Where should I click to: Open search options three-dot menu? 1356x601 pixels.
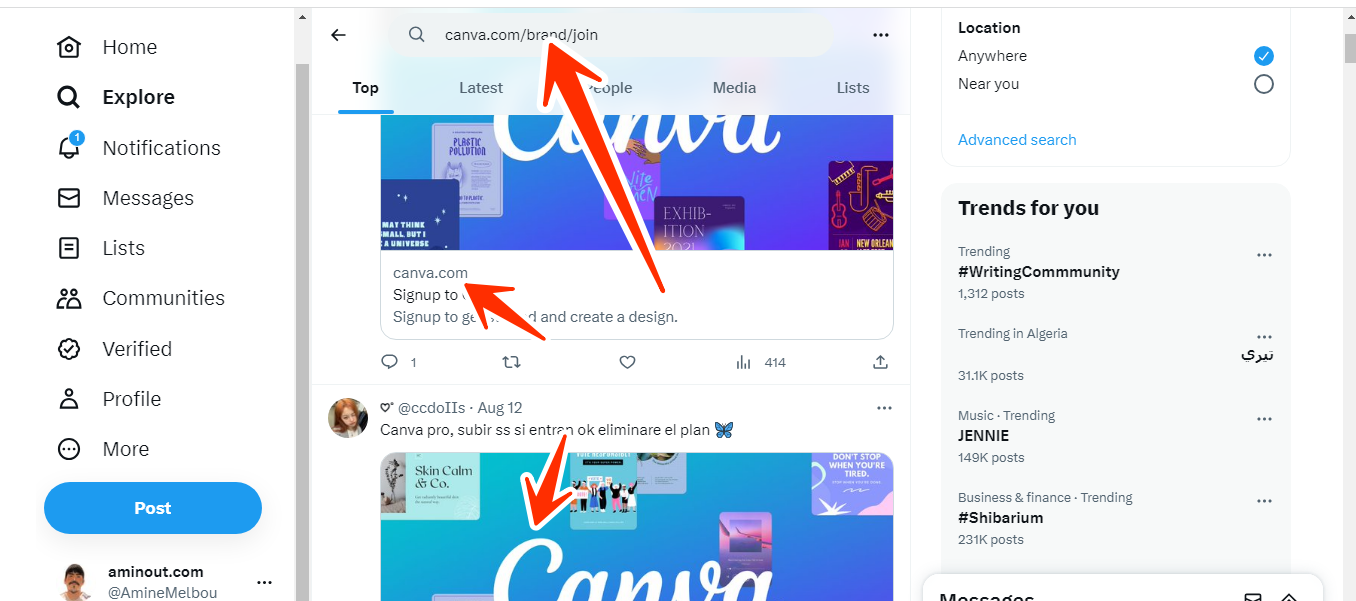(881, 35)
